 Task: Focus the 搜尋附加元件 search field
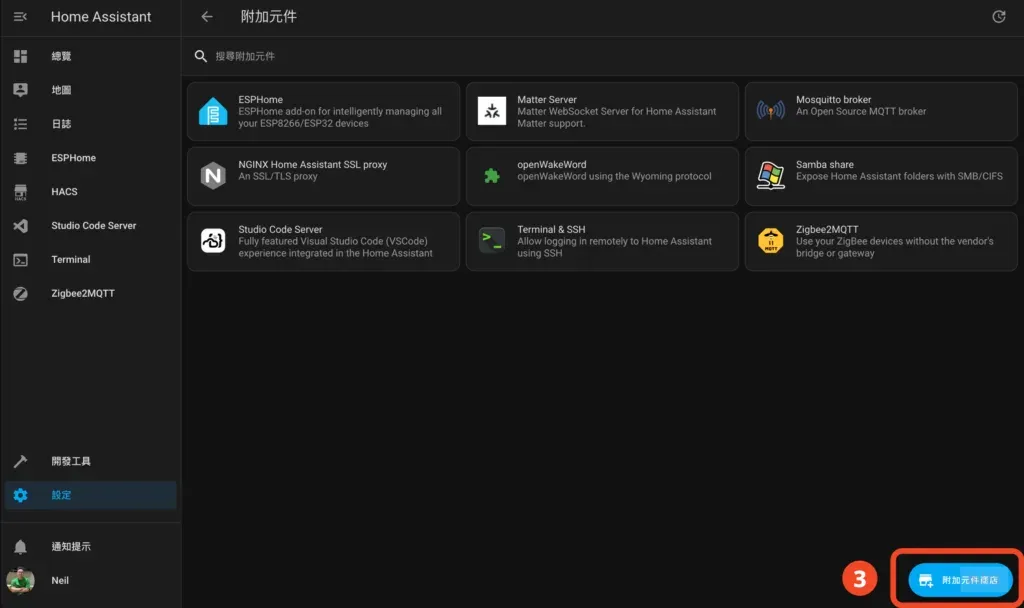[x=600, y=57]
